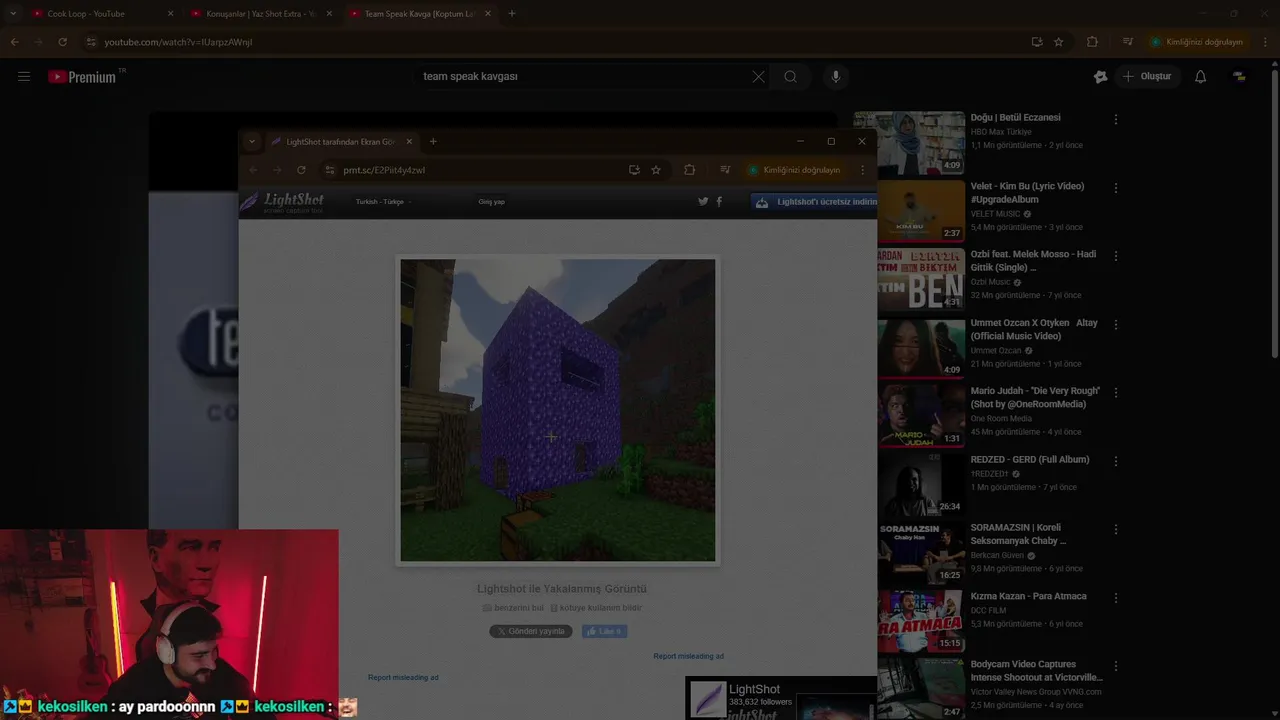Open media controls icon in YouTube window
1280x720 pixels.
tap(1128, 42)
